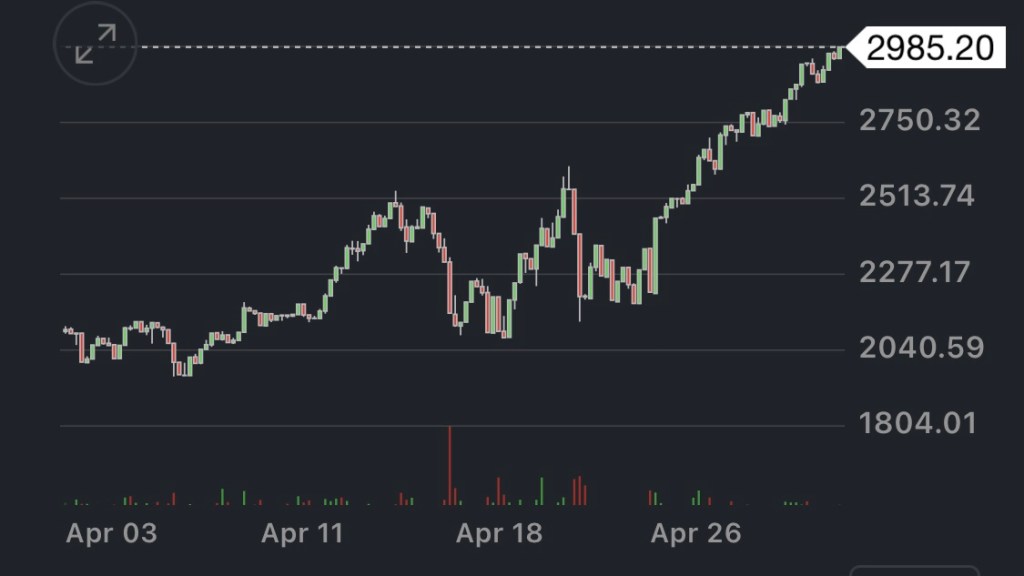This screenshot has width=1024, height=576.
Task: Click the Apr 26 date marker
Action: pos(696,533)
